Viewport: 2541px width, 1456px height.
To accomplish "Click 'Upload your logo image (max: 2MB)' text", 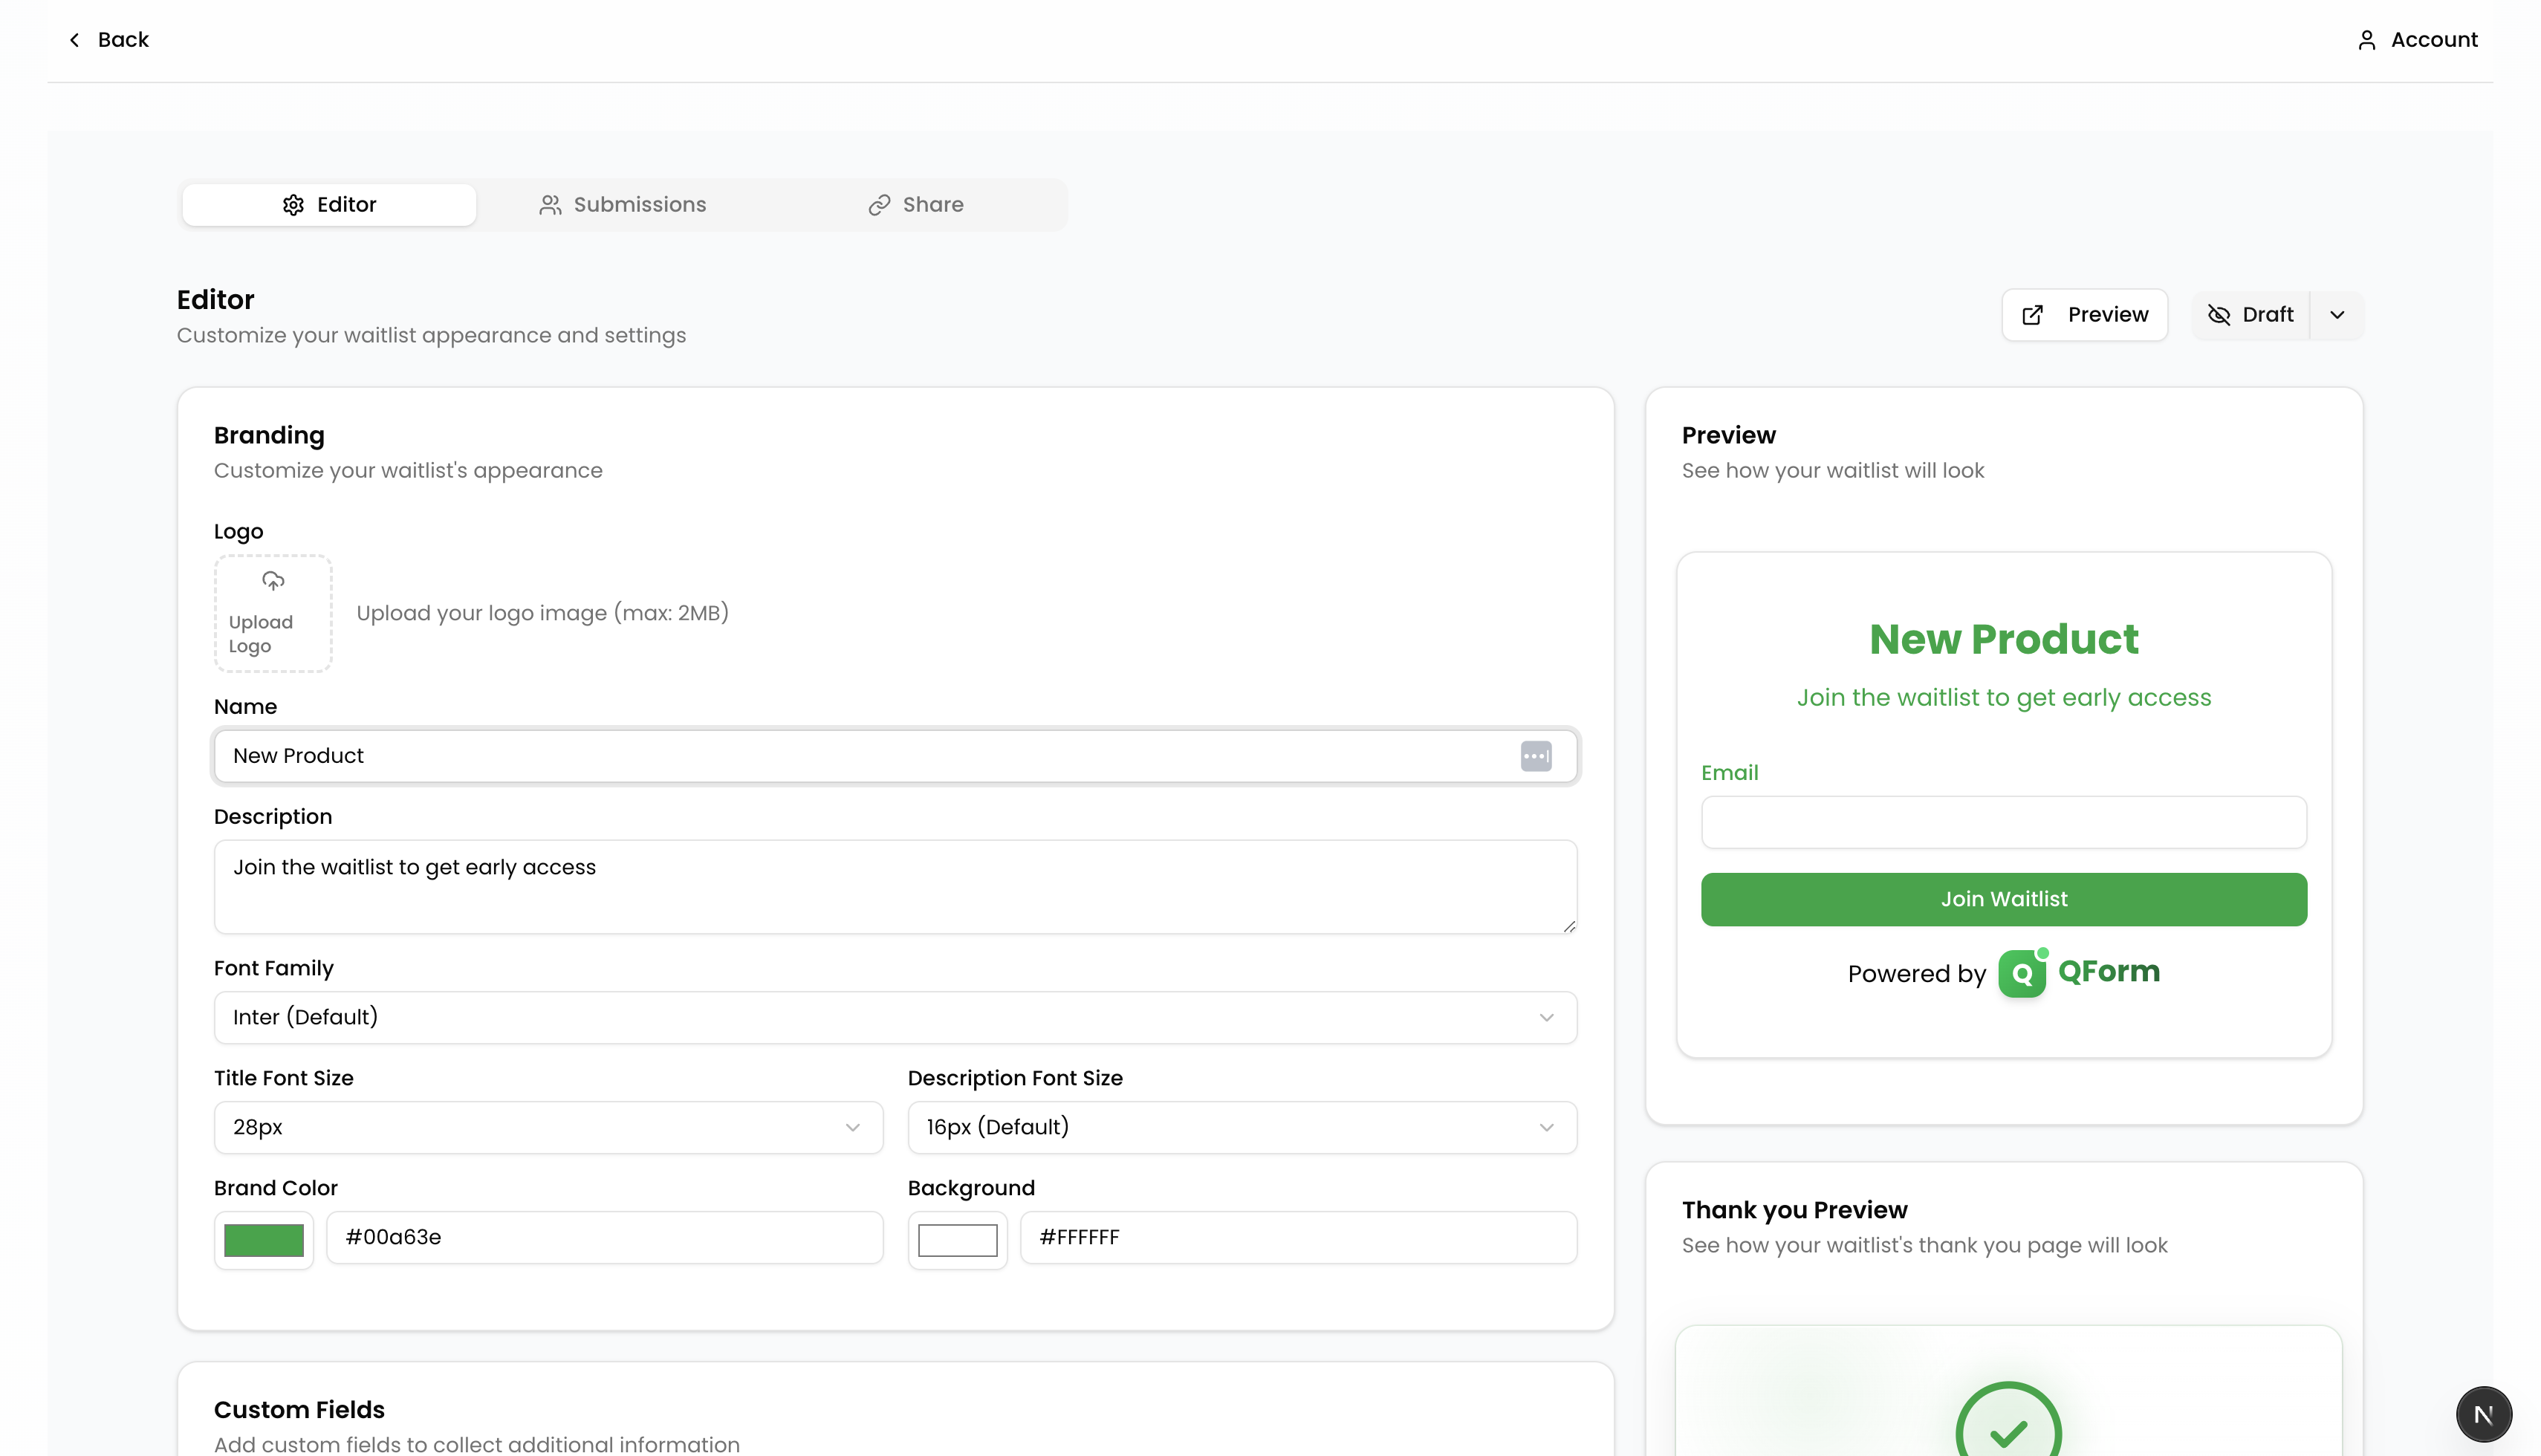I will [x=542, y=613].
